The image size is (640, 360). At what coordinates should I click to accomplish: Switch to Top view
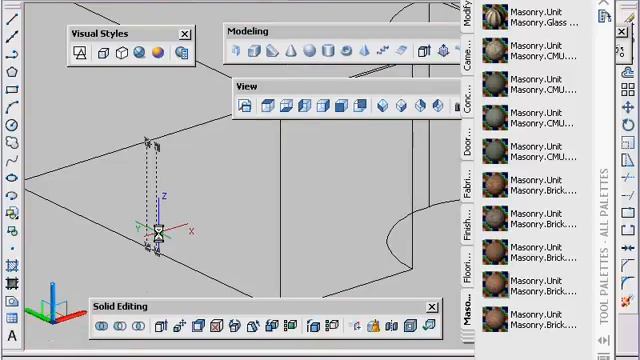click(x=268, y=106)
